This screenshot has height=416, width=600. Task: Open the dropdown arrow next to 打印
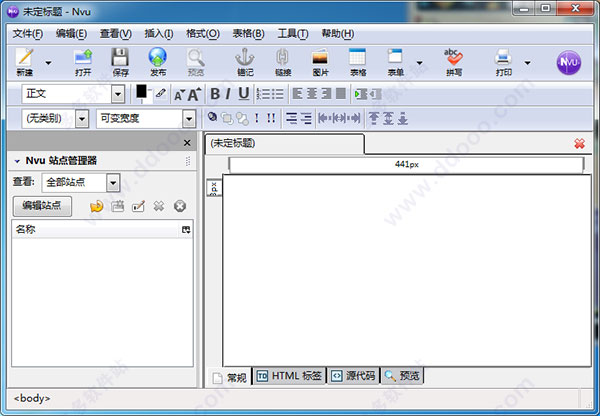click(527, 63)
